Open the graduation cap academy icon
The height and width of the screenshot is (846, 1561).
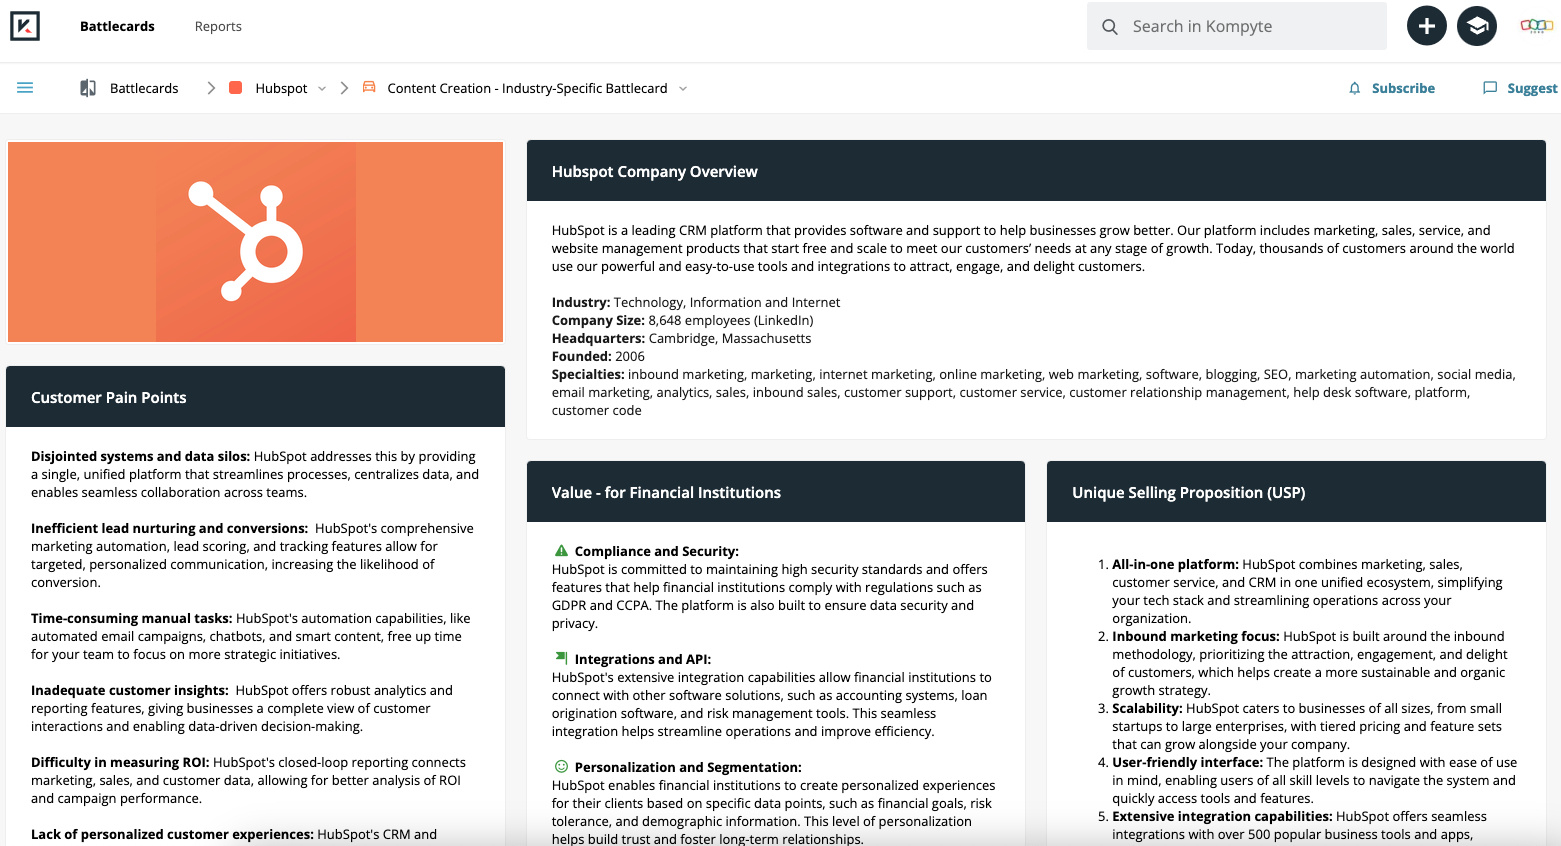(1477, 26)
